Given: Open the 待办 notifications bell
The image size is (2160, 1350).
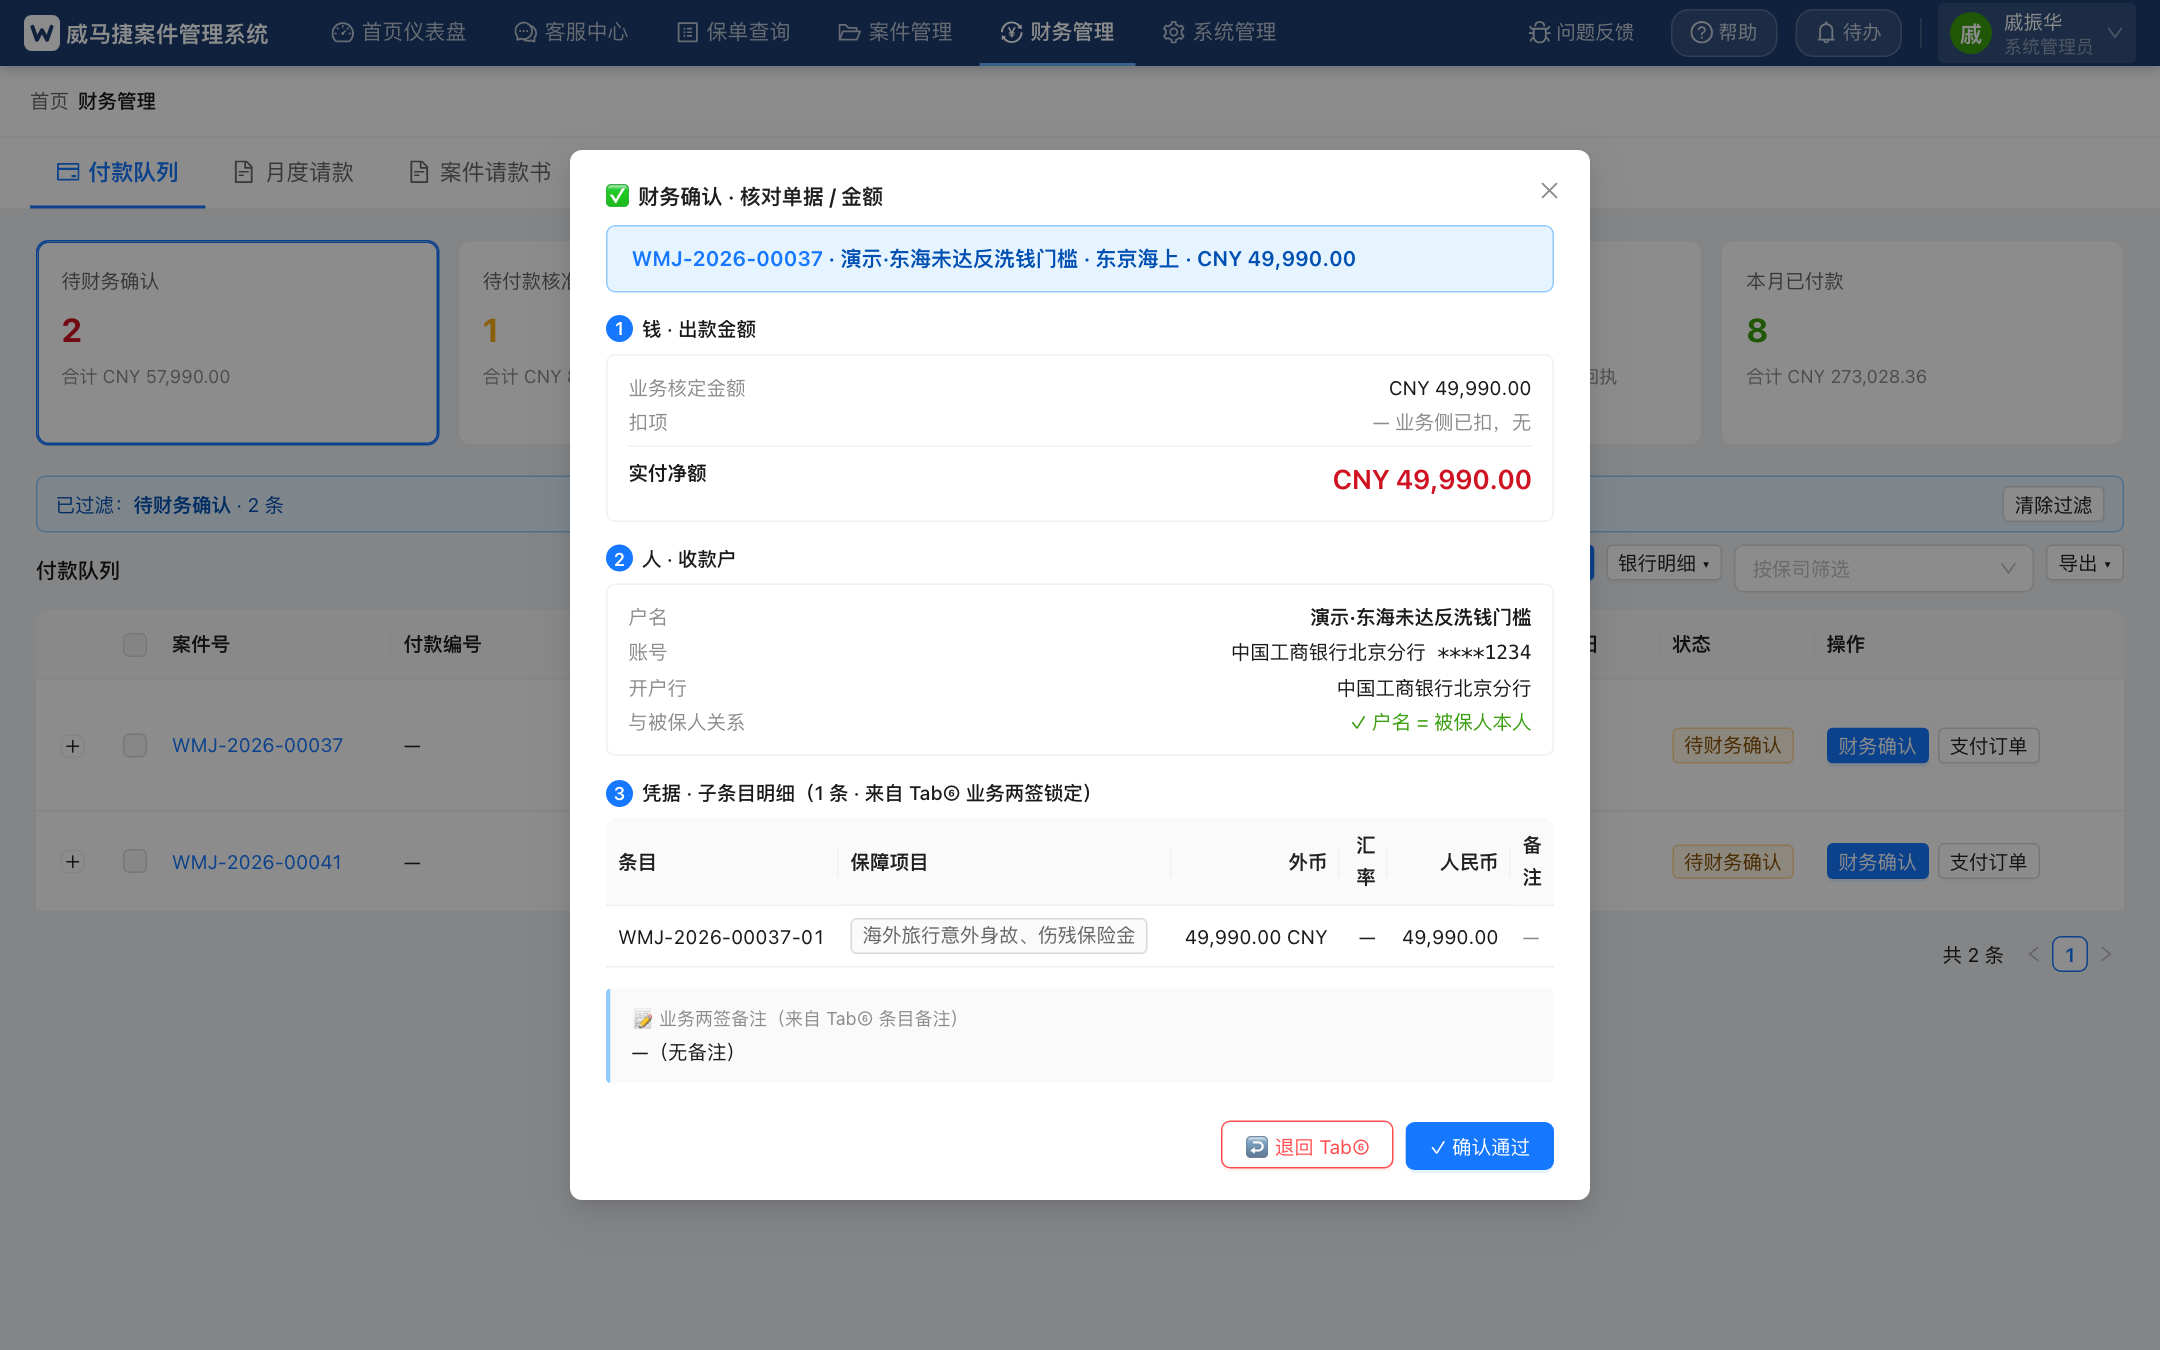Looking at the screenshot, I should (x=1848, y=33).
